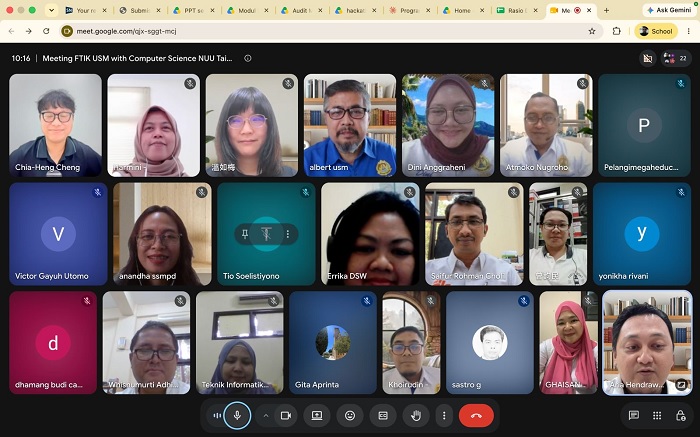
Task: Open the browser extensions puzzle icon
Action: point(617,31)
